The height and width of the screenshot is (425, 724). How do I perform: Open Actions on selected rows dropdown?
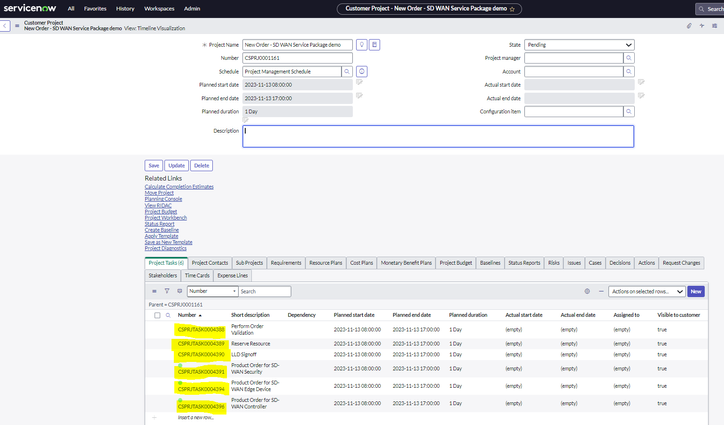pos(646,291)
